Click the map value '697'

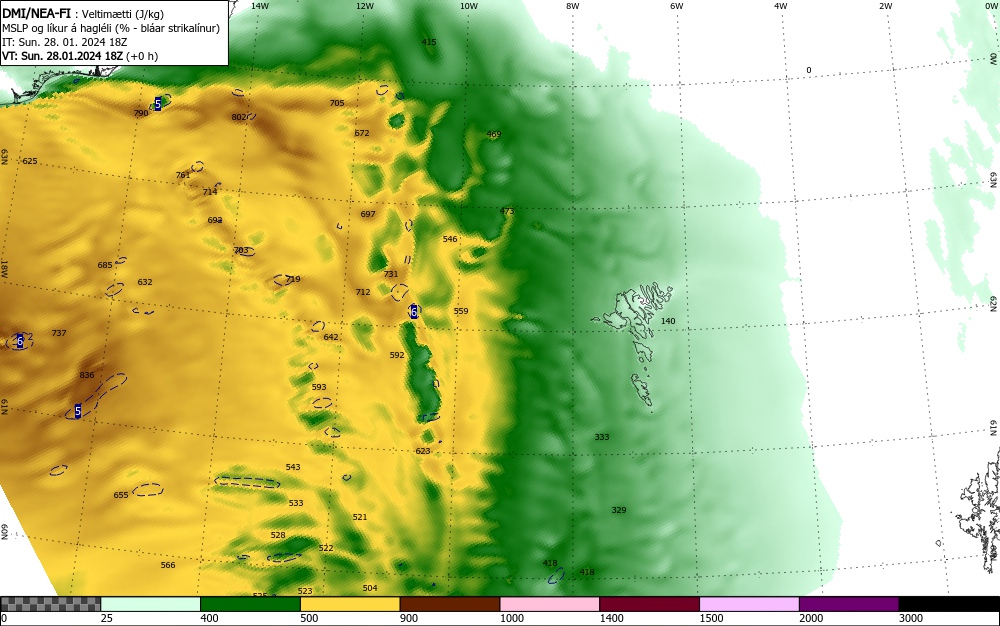[368, 214]
